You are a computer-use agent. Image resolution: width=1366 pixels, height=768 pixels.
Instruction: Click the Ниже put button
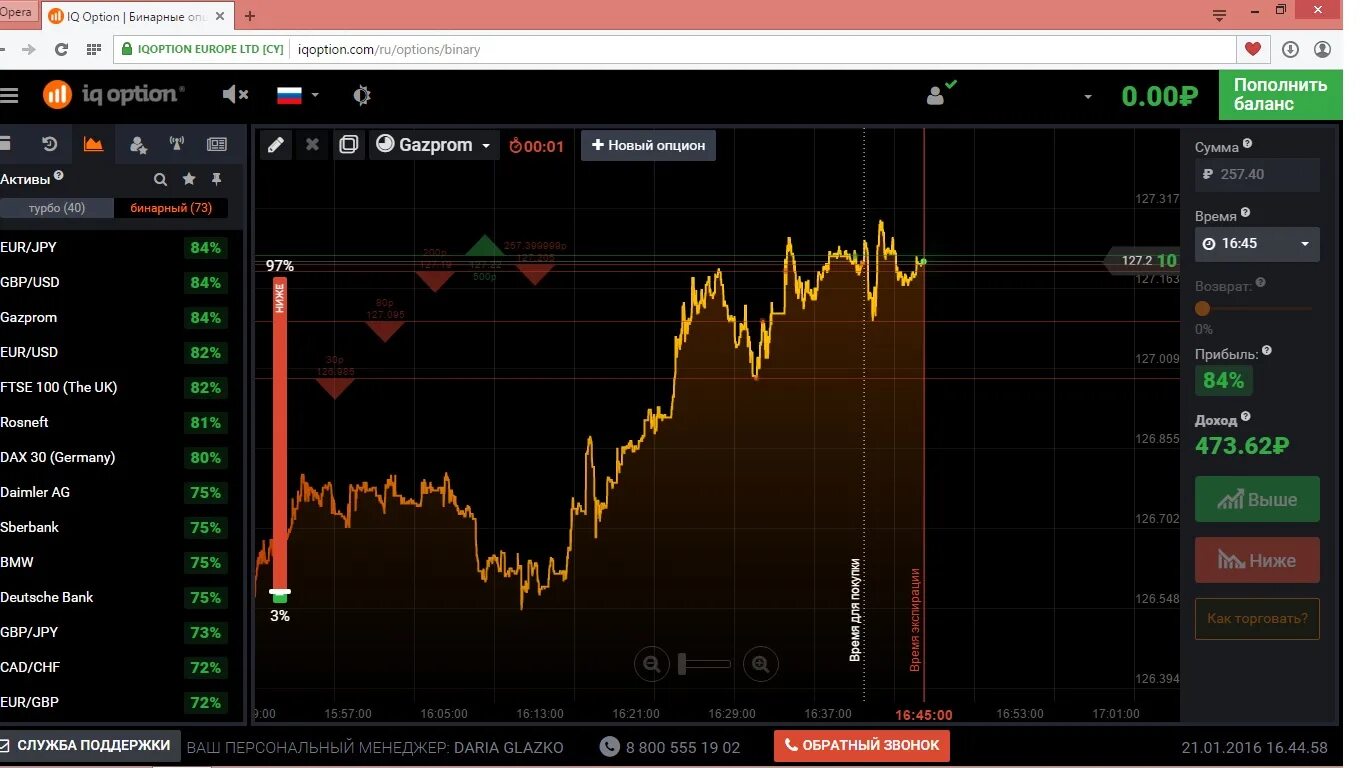tap(1257, 560)
